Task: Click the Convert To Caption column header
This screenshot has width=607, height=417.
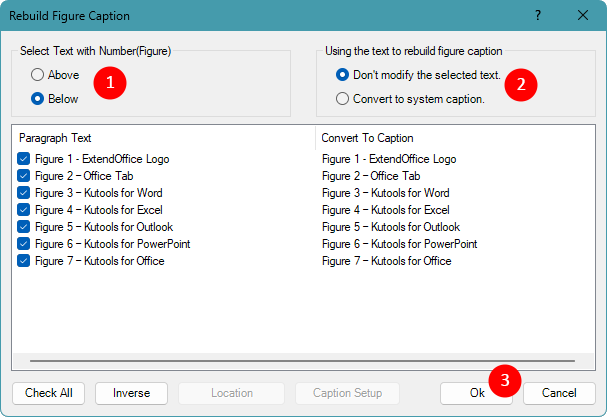Action: (x=455, y=138)
